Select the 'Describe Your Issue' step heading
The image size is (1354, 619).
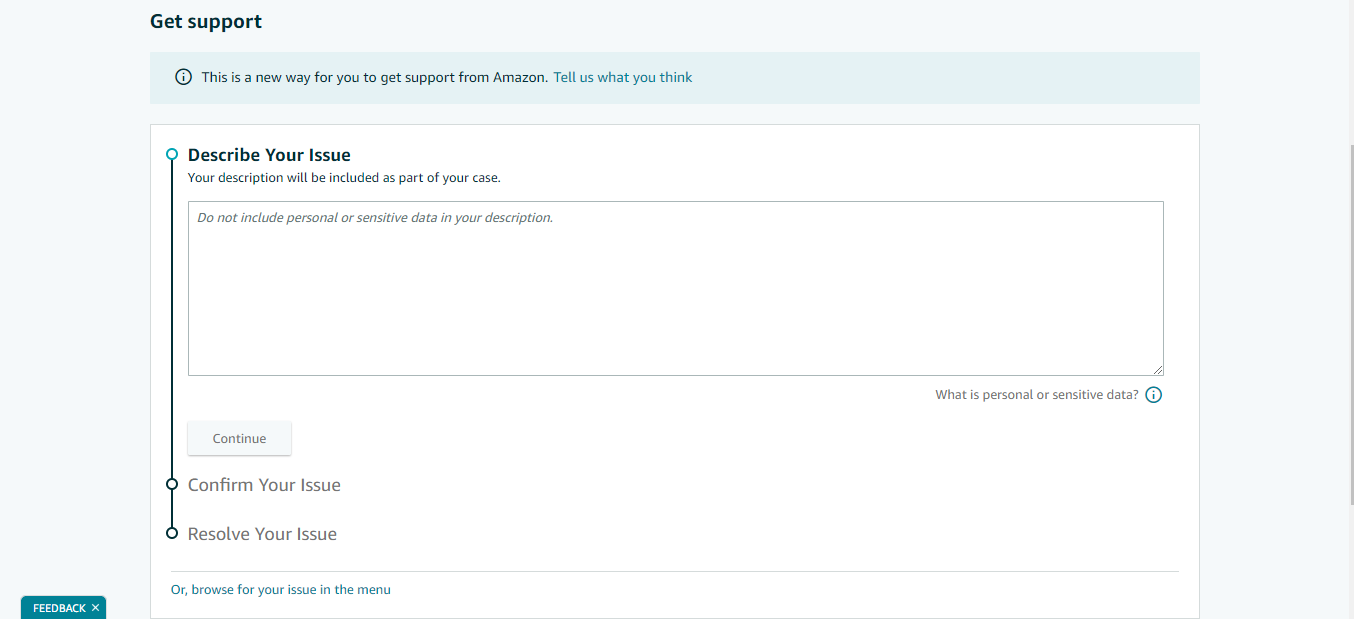point(269,155)
